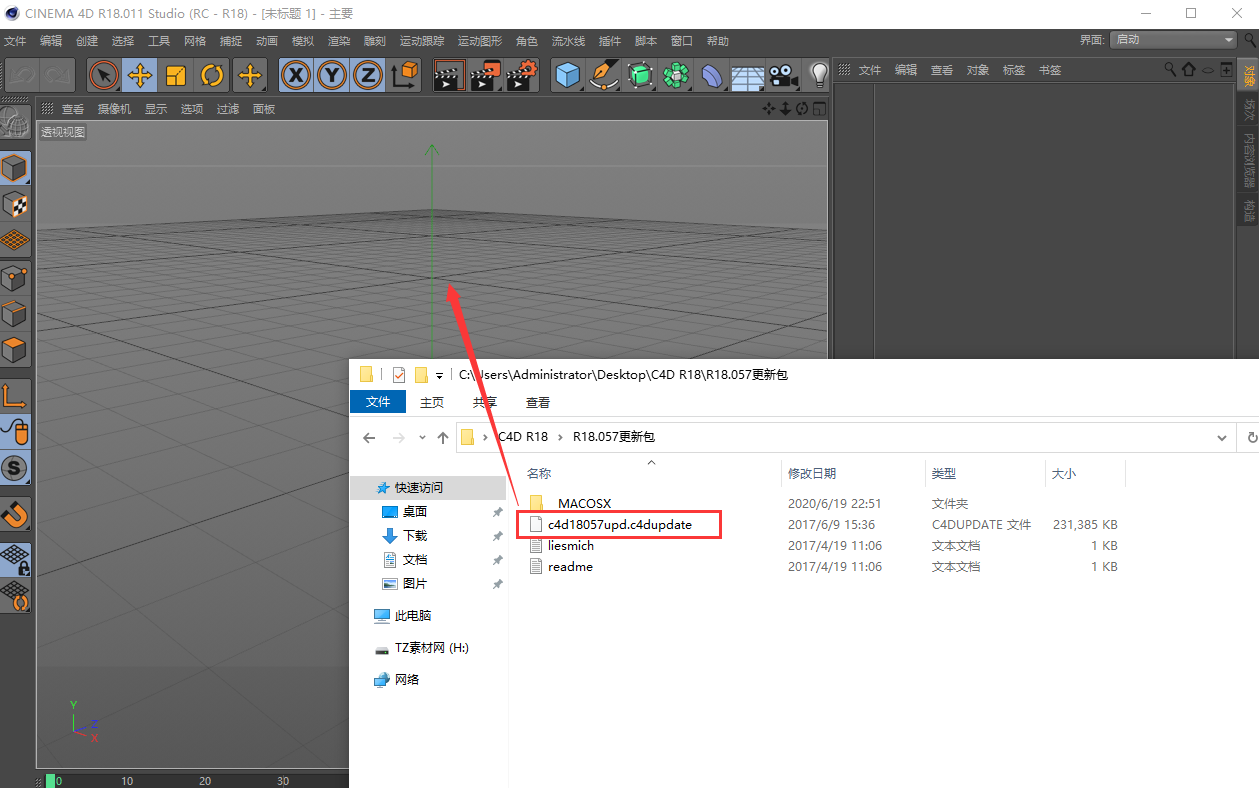This screenshot has width=1259, height=788.
Task: Toggle the viewport solo S button
Action: (15, 468)
